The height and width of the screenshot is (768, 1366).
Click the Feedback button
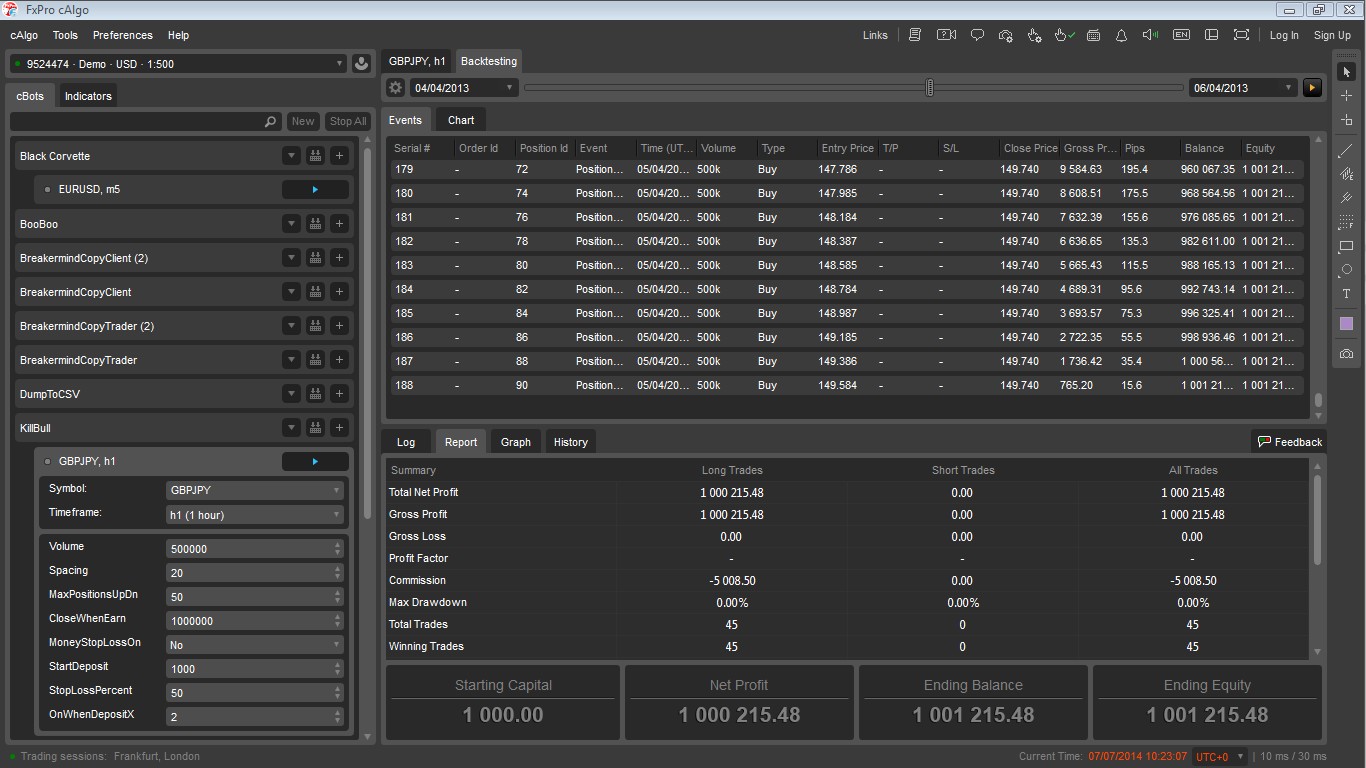coord(1290,442)
